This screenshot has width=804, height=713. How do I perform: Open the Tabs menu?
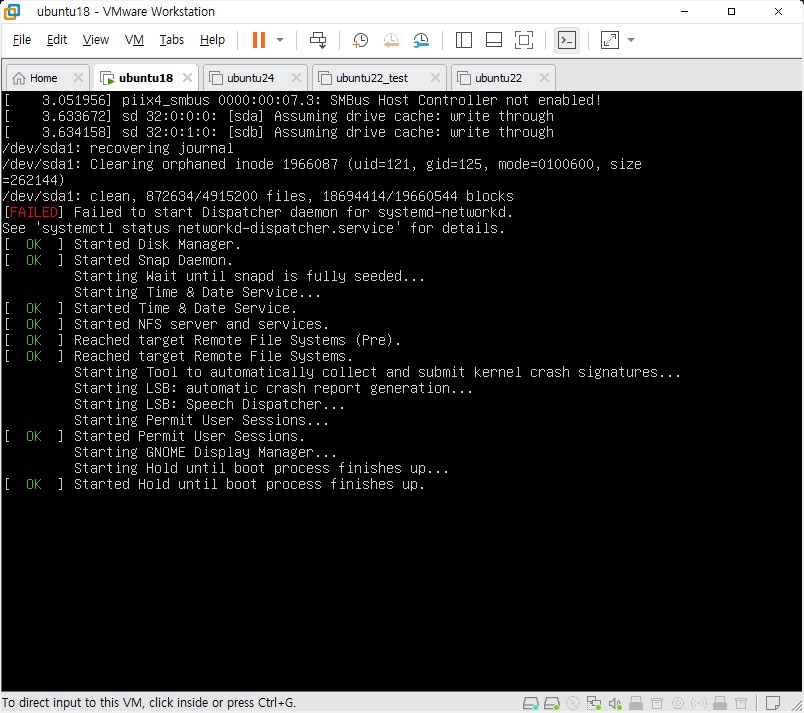pyautogui.click(x=171, y=40)
